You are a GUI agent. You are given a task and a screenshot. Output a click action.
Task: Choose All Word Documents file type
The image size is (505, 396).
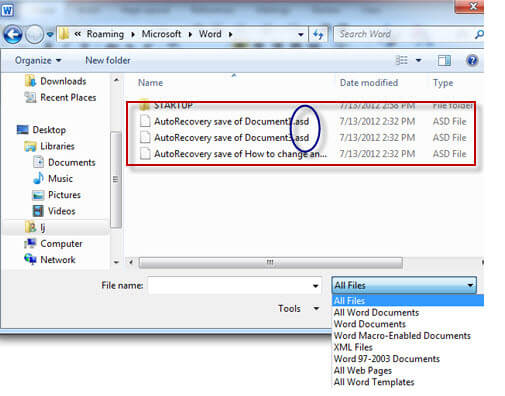[376, 312]
